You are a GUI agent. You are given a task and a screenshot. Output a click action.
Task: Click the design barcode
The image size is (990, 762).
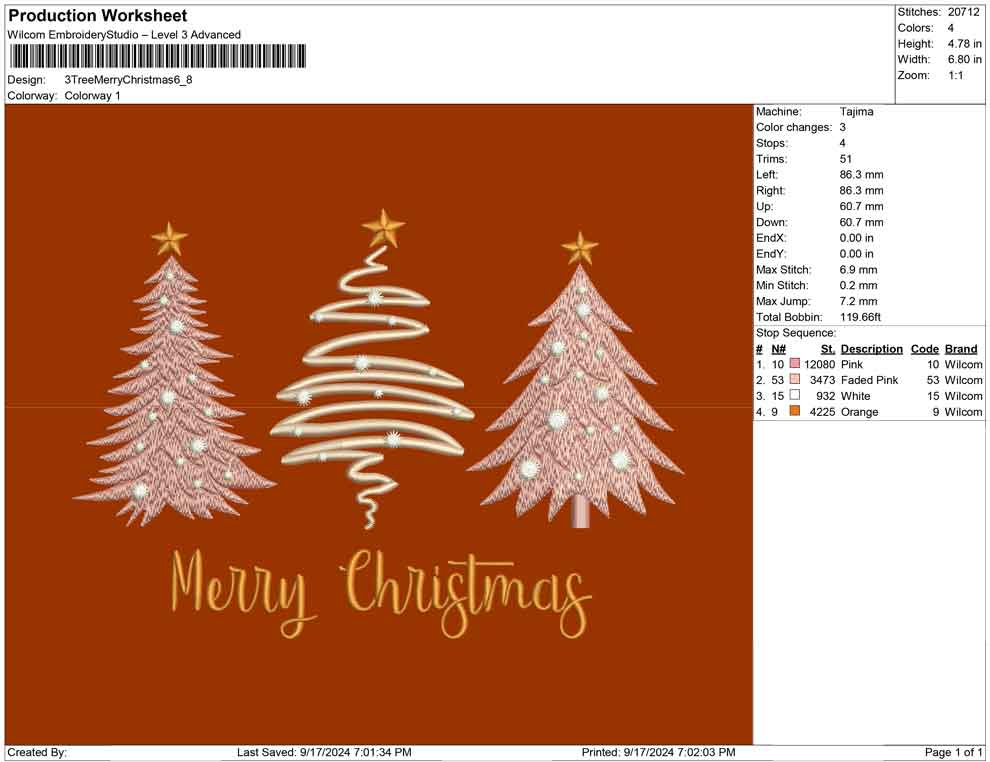(x=157, y=56)
